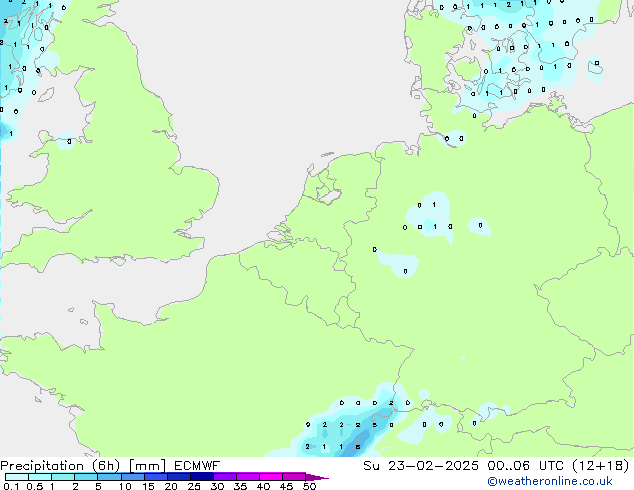Click the 'ECMWF' model label
Viewport: 634px width, 490px height.
point(197,465)
